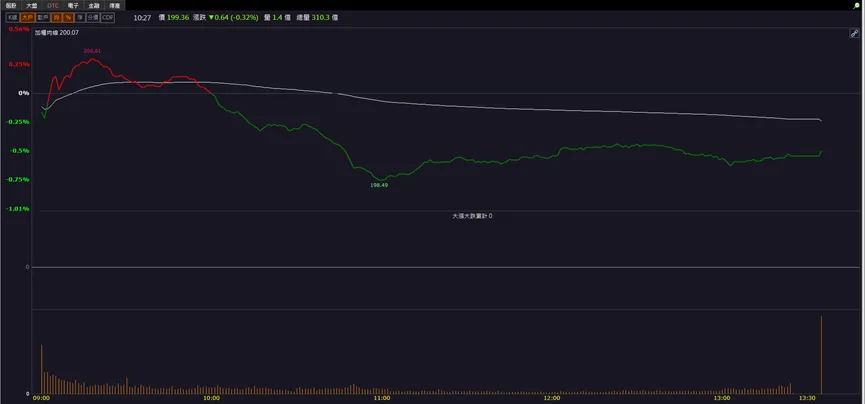Switch to the 大盤 tab

point(31,6)
